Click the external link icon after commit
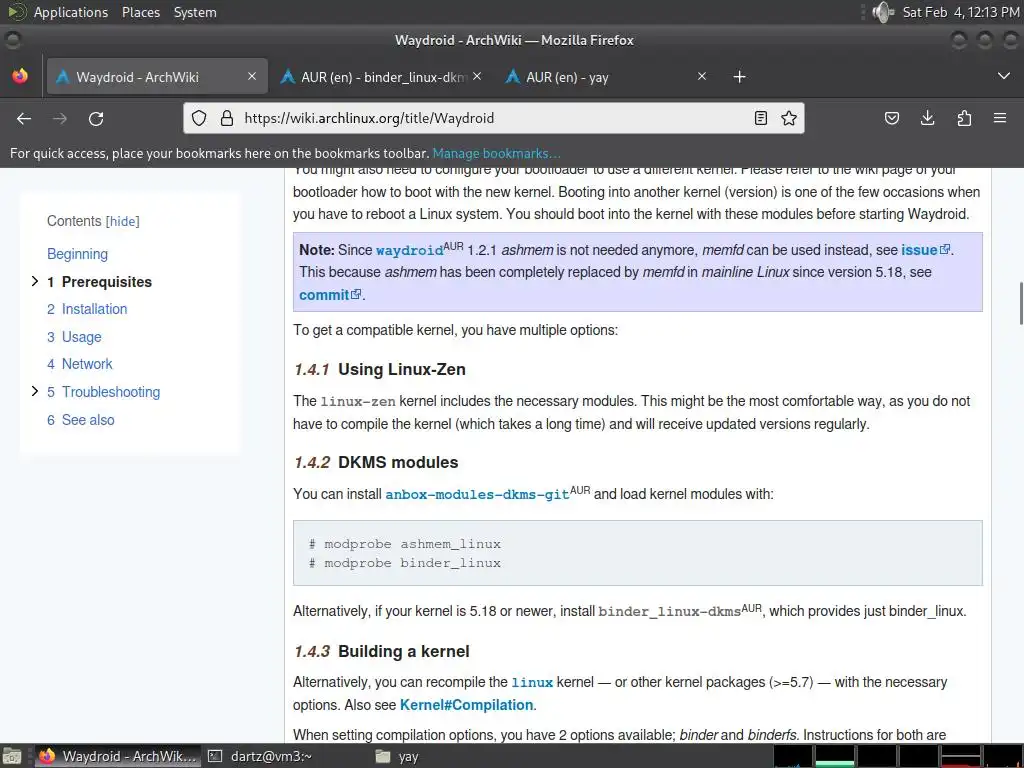Viewport: 1024px width, 768px height. [x=357, y=294]
